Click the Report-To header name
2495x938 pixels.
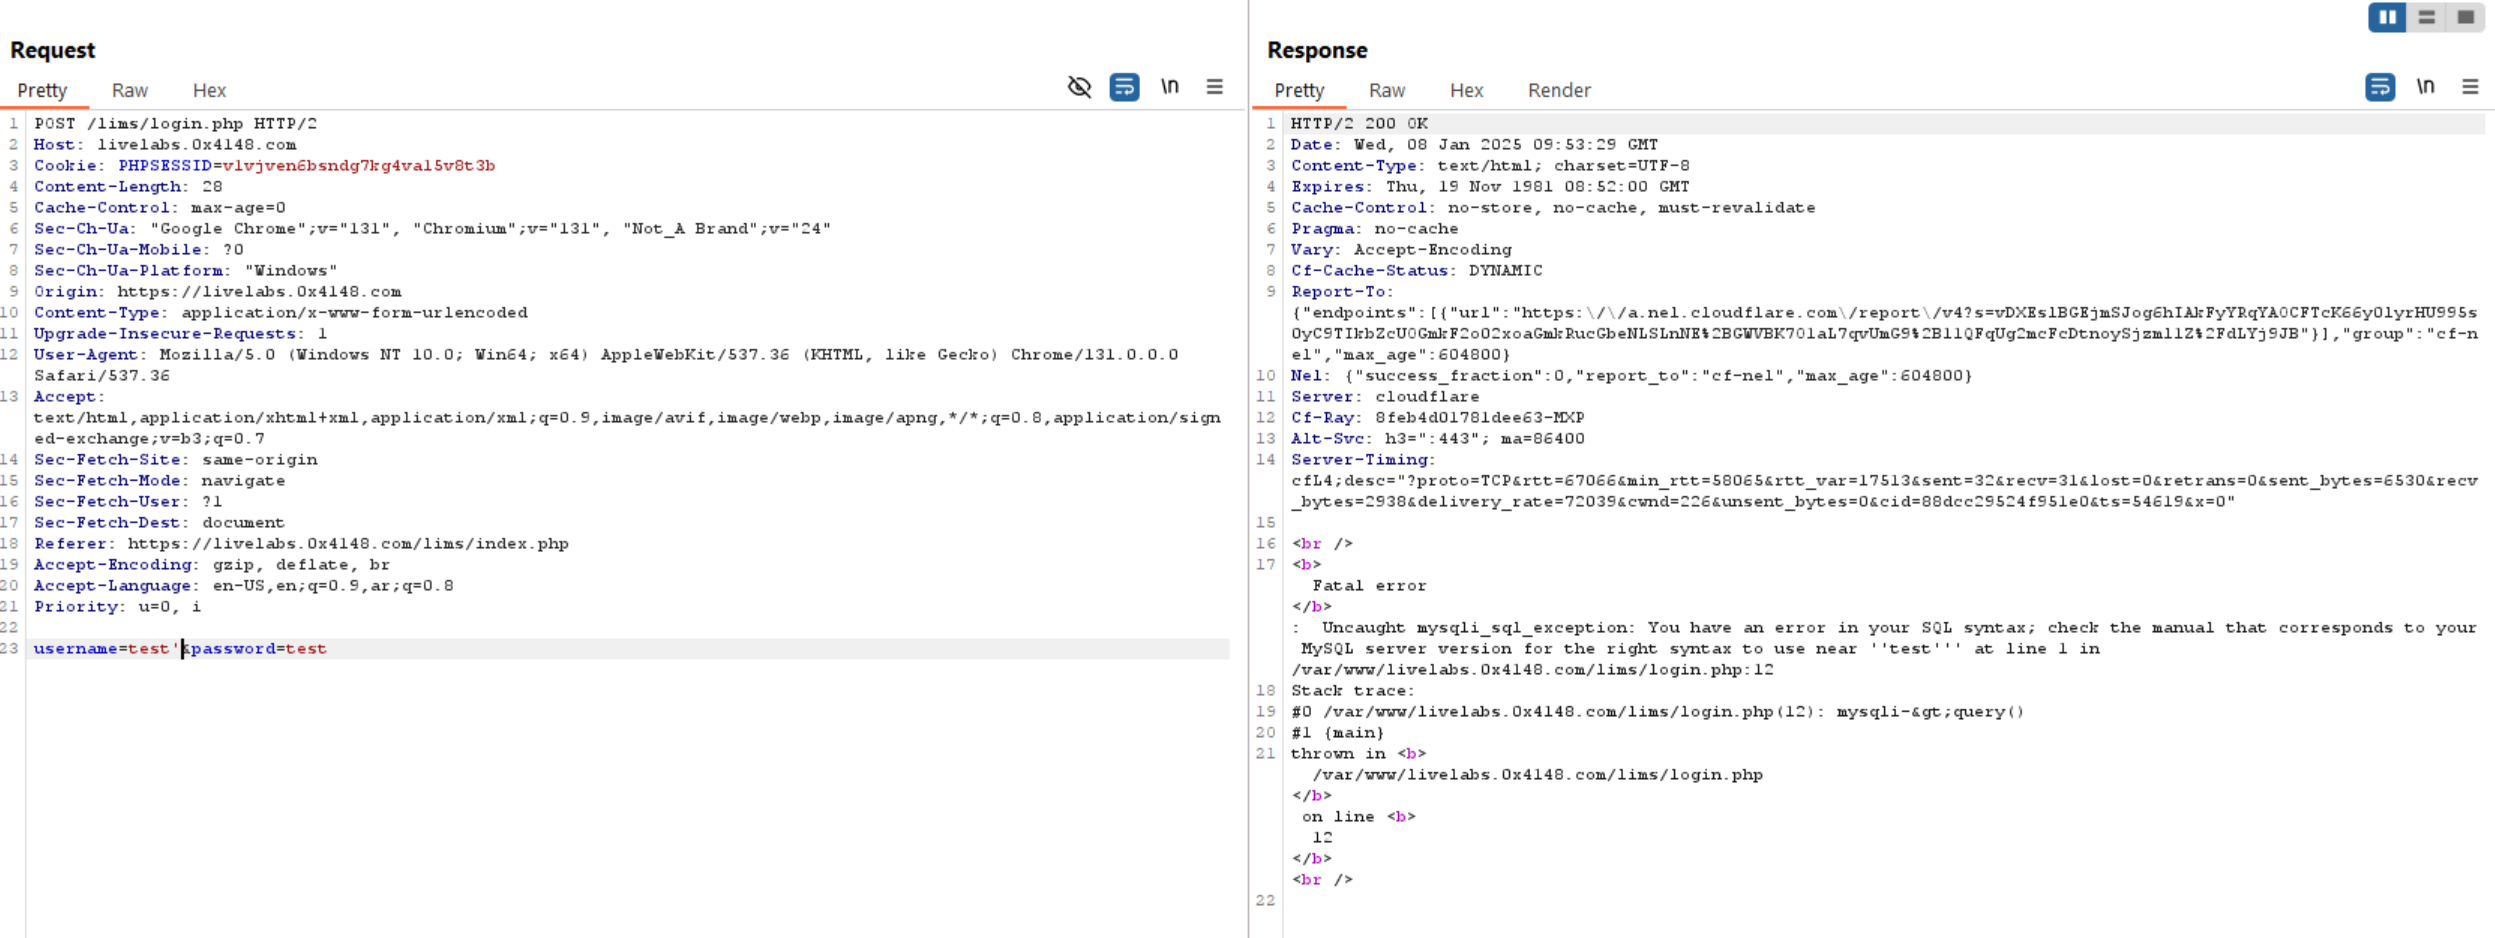coord(1341,292)
